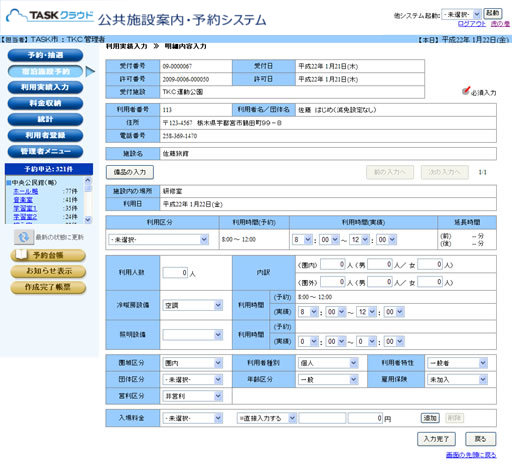This screenshot has height=472, width=512.
Task: Open the 利用者種別 個人 dropdown
Action: [328, 363]
